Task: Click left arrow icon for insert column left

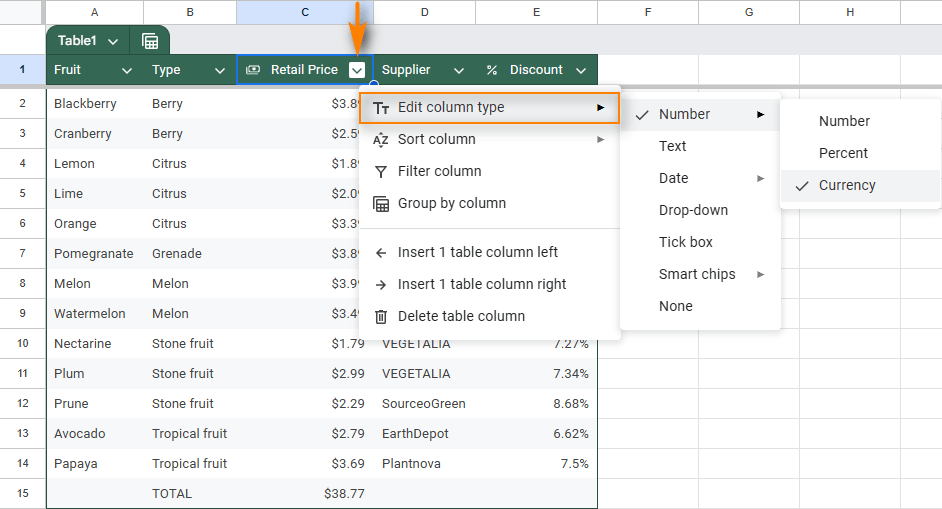Action: (380, 253)
